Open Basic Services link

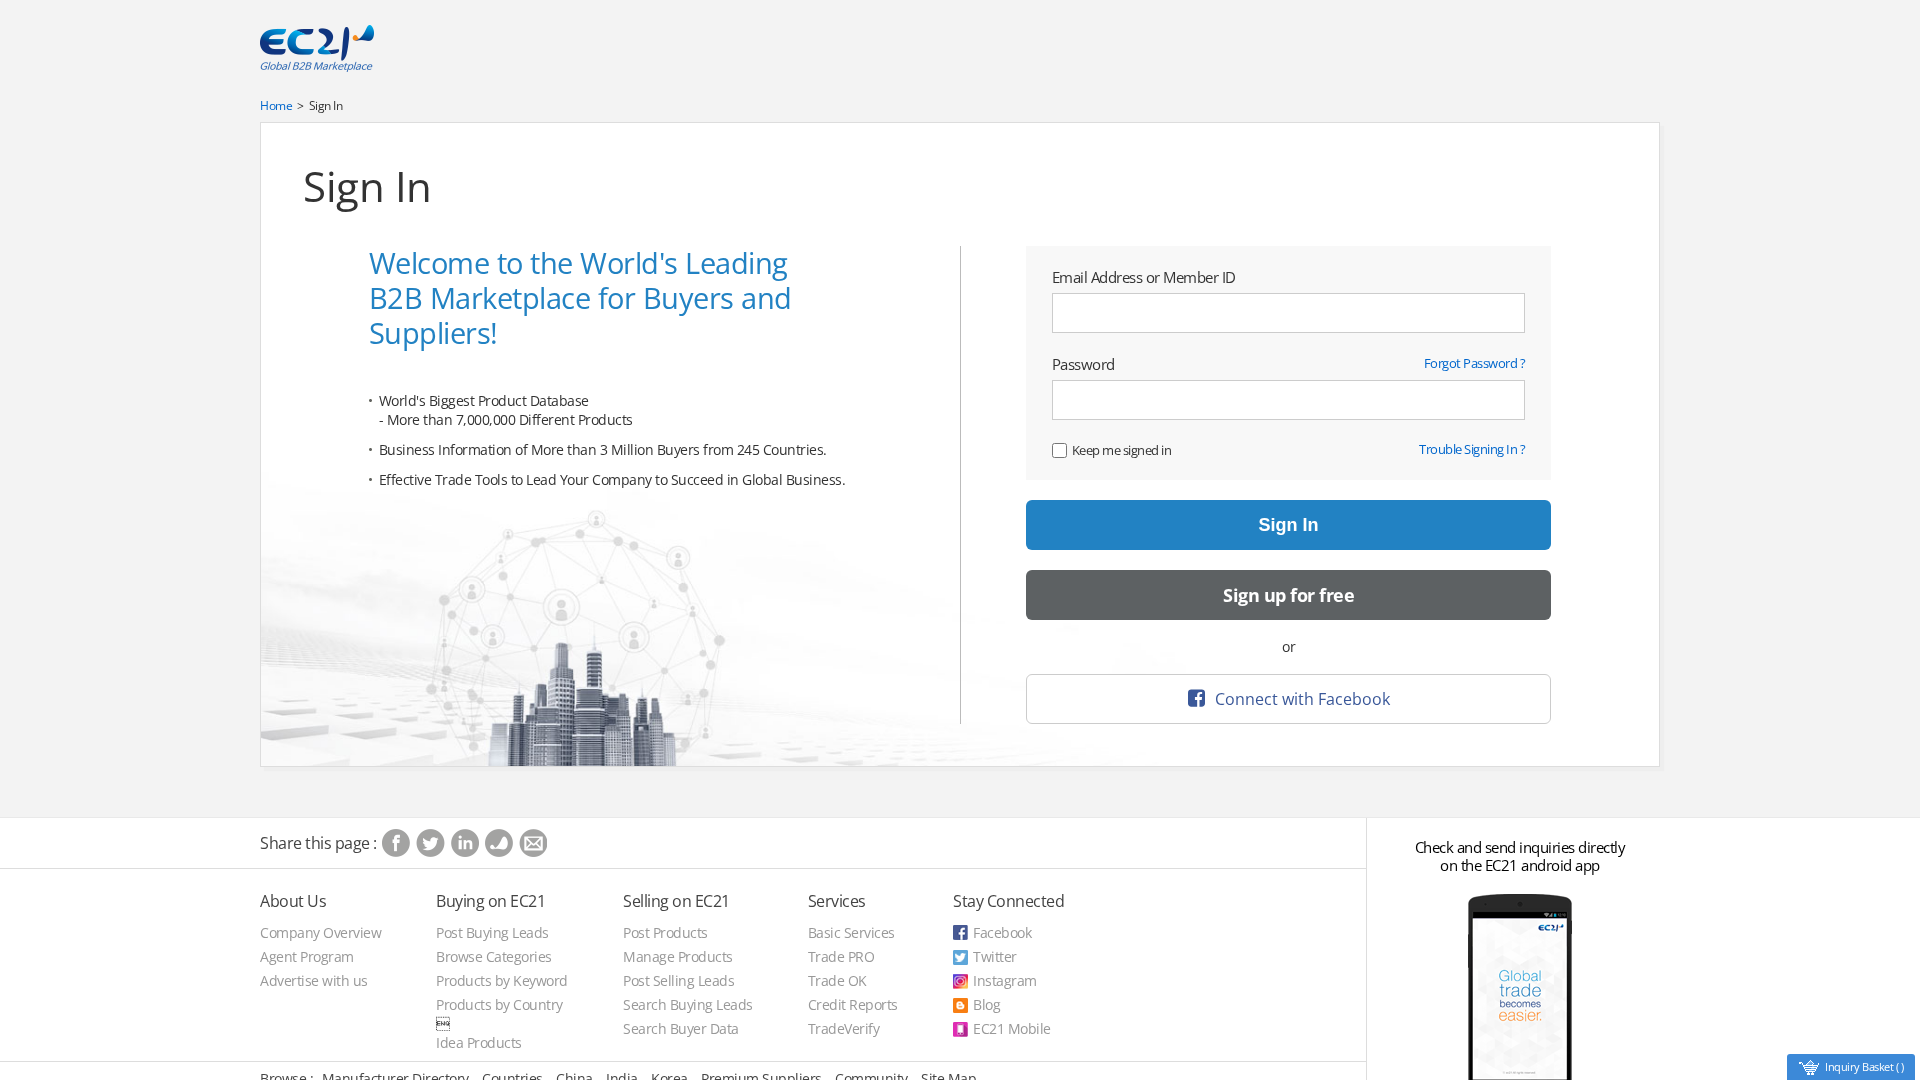pos(851,933)
